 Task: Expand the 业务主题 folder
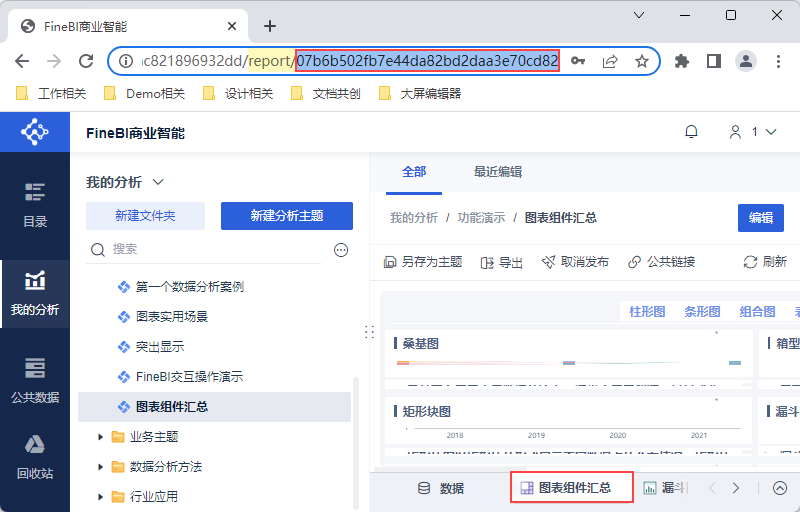[100, 437]
